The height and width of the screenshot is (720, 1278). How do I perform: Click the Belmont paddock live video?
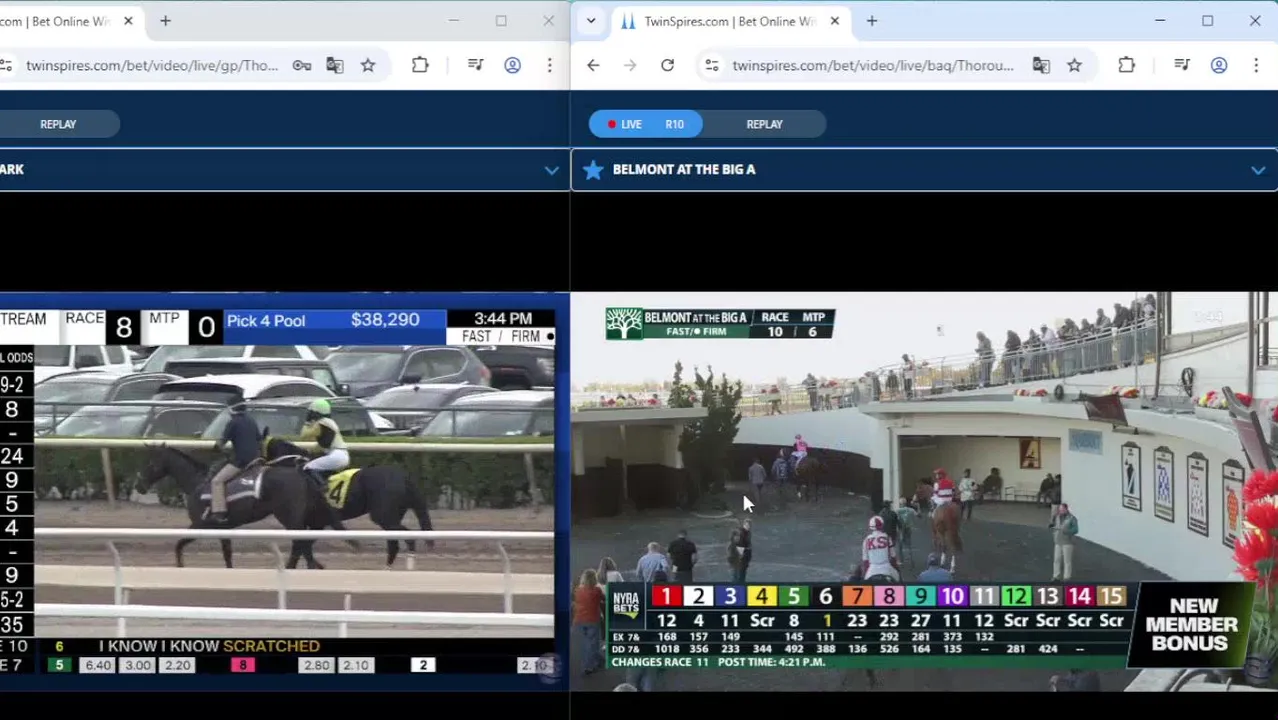(924, 490)
